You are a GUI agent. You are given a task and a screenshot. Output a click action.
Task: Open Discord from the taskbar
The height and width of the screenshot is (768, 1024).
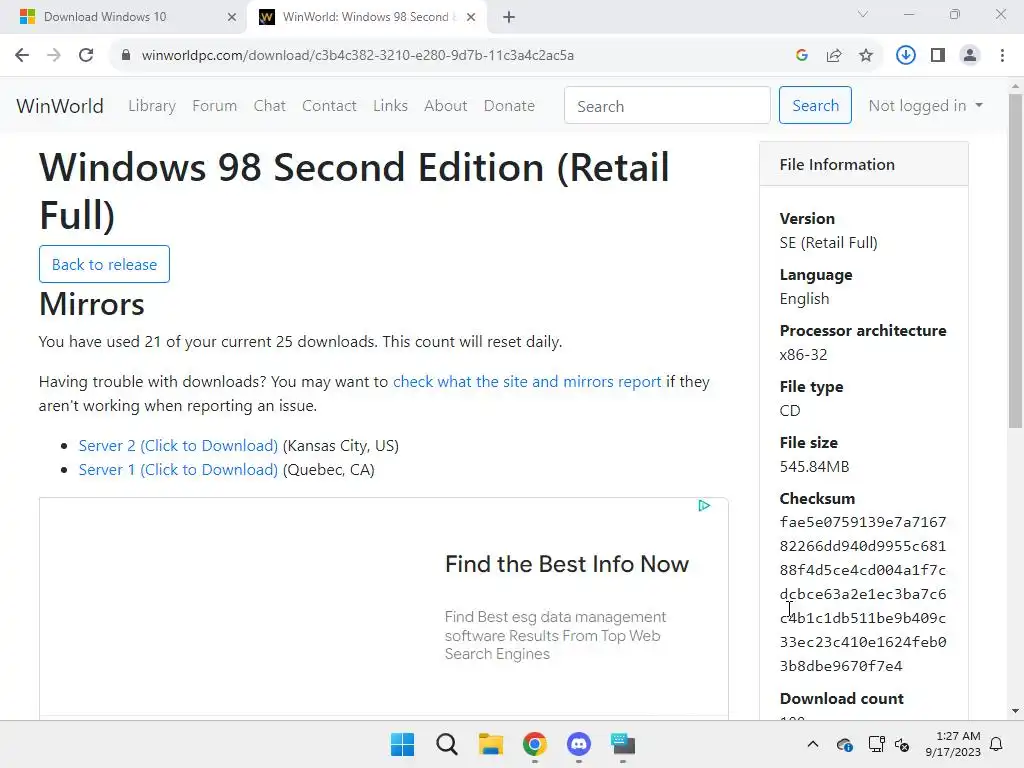[x=579, y=744]
